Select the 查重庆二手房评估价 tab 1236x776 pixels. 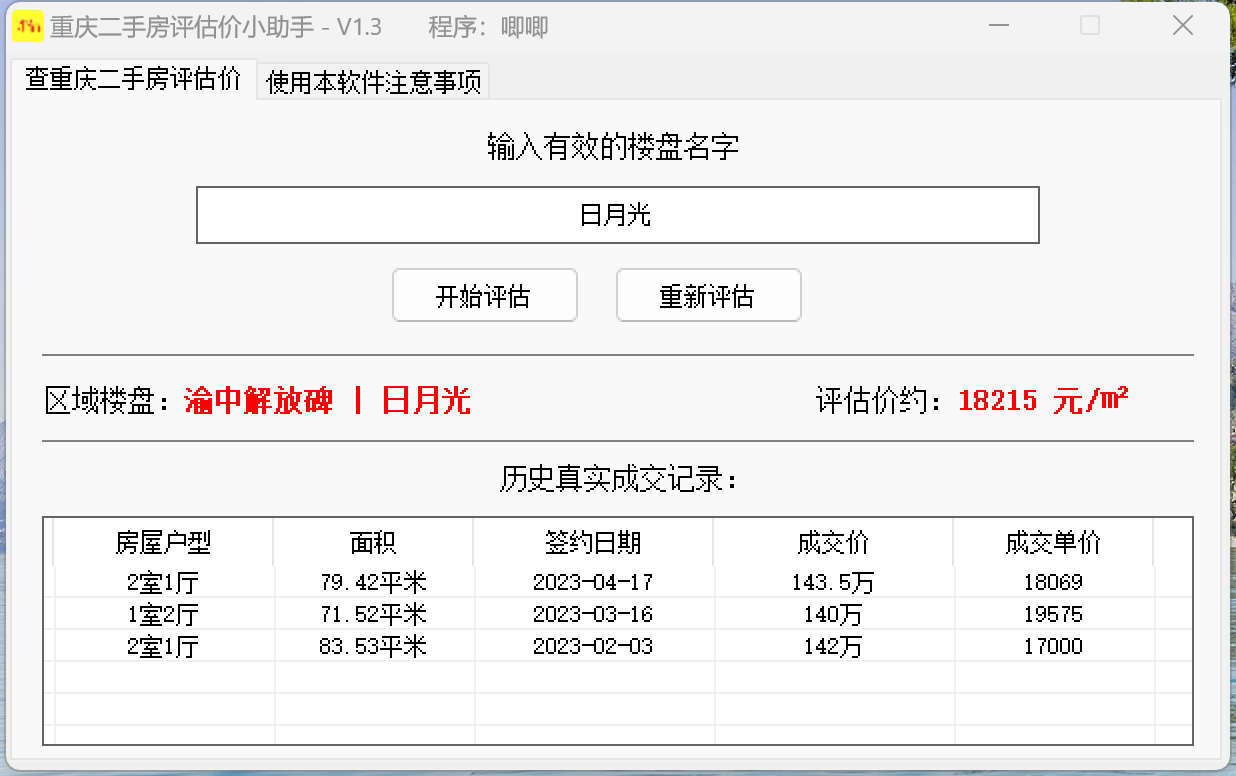133,80
